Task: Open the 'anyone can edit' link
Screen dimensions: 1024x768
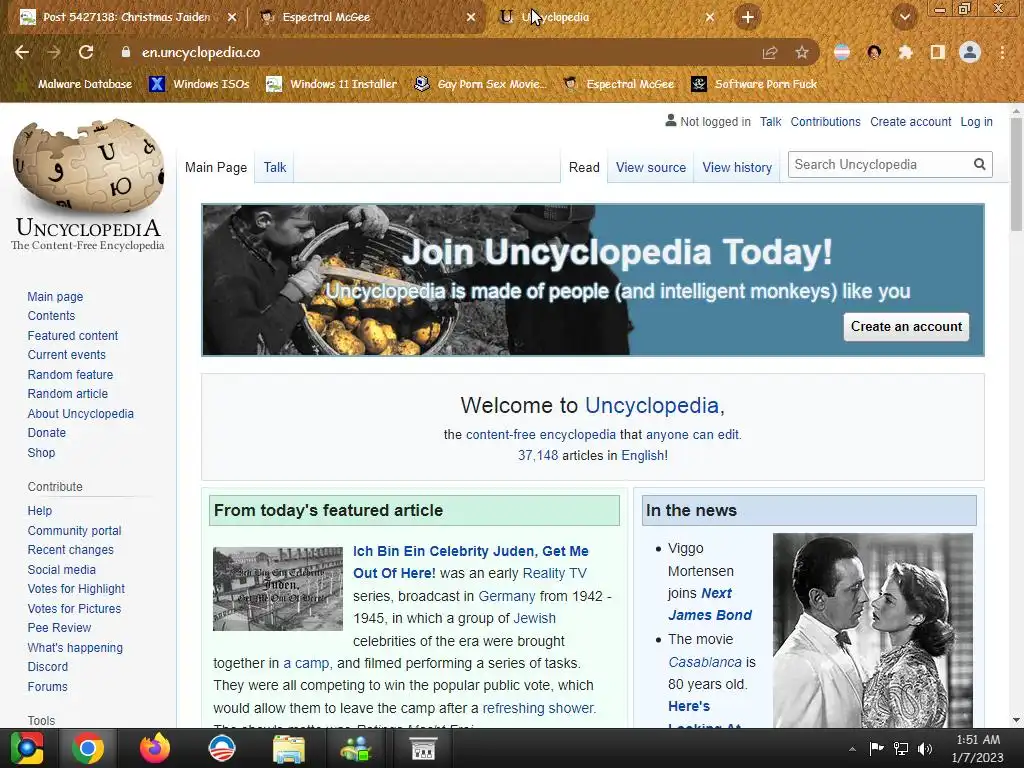Action: [692, 434]
